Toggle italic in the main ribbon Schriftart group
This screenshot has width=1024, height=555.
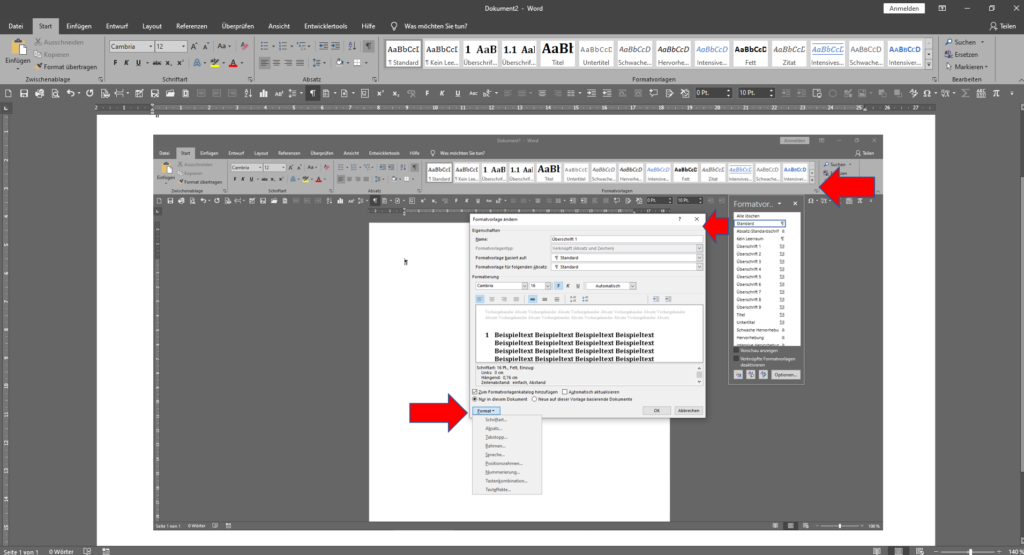(x=126, y=63)
